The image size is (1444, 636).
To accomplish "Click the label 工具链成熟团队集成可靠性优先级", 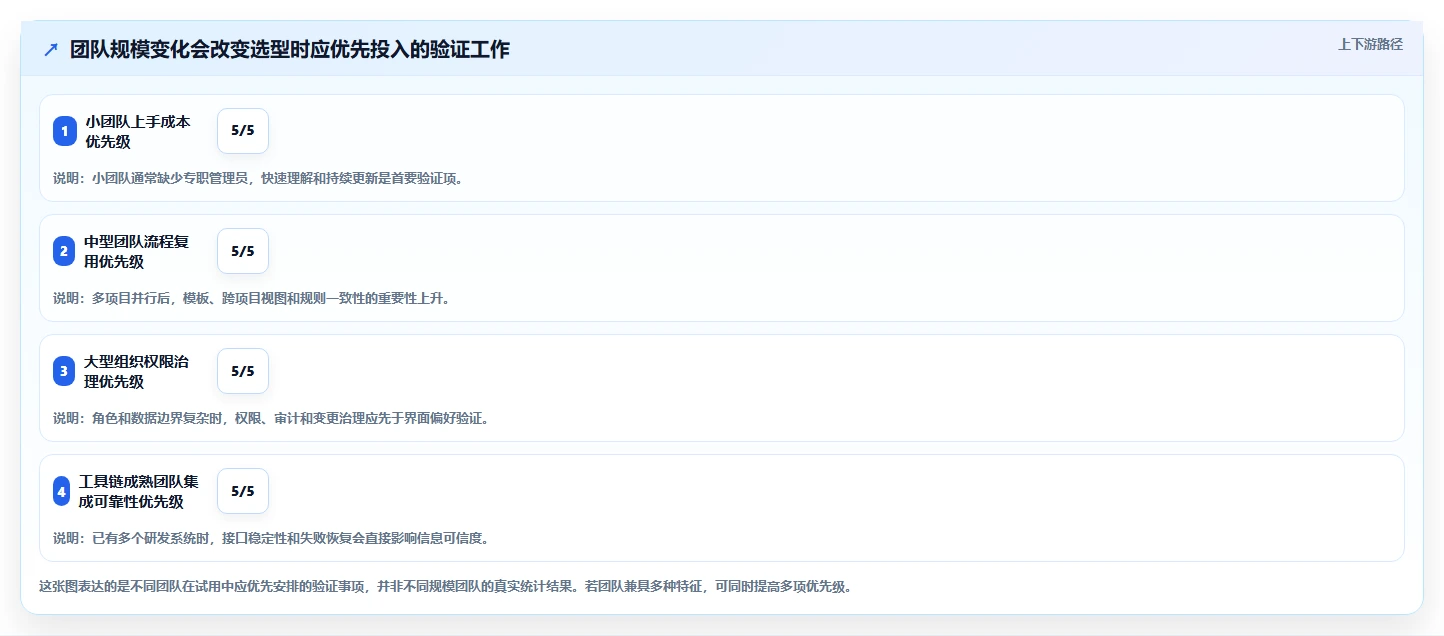I will click(x=139, y=491).
